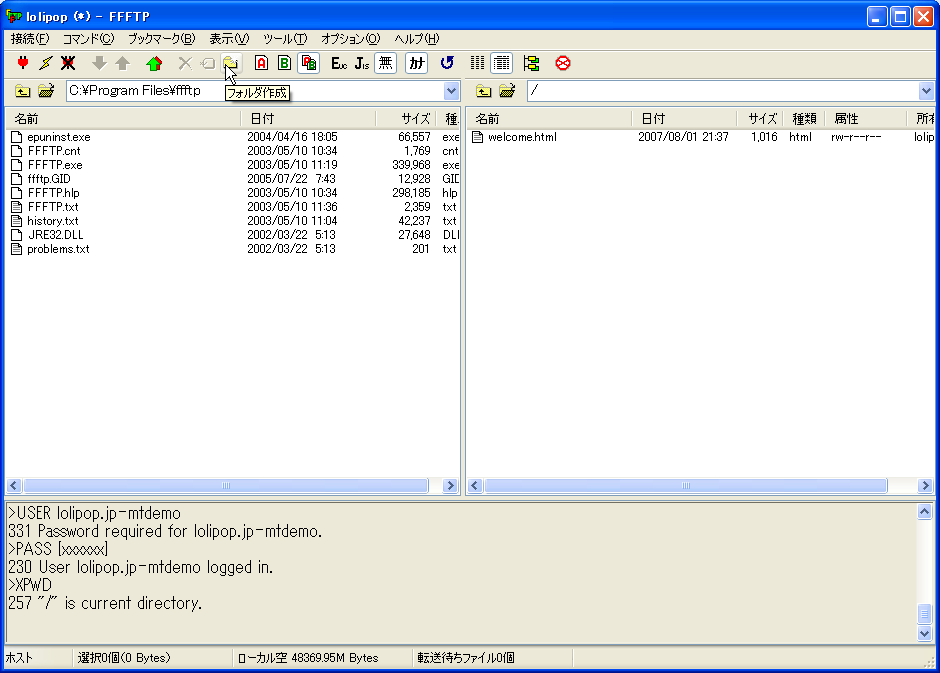Sort local files by サイズ column
This screenshot has width=940, height=673.
pos(406,119)
